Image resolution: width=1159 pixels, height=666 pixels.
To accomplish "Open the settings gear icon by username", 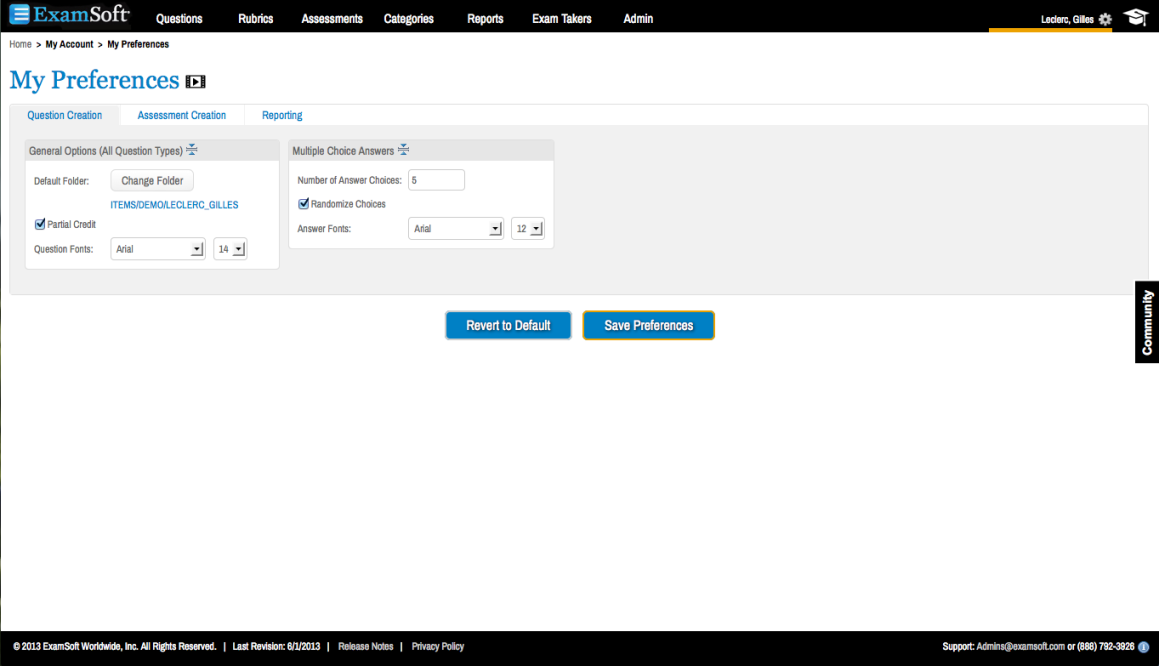I will tap(1105, 19).
